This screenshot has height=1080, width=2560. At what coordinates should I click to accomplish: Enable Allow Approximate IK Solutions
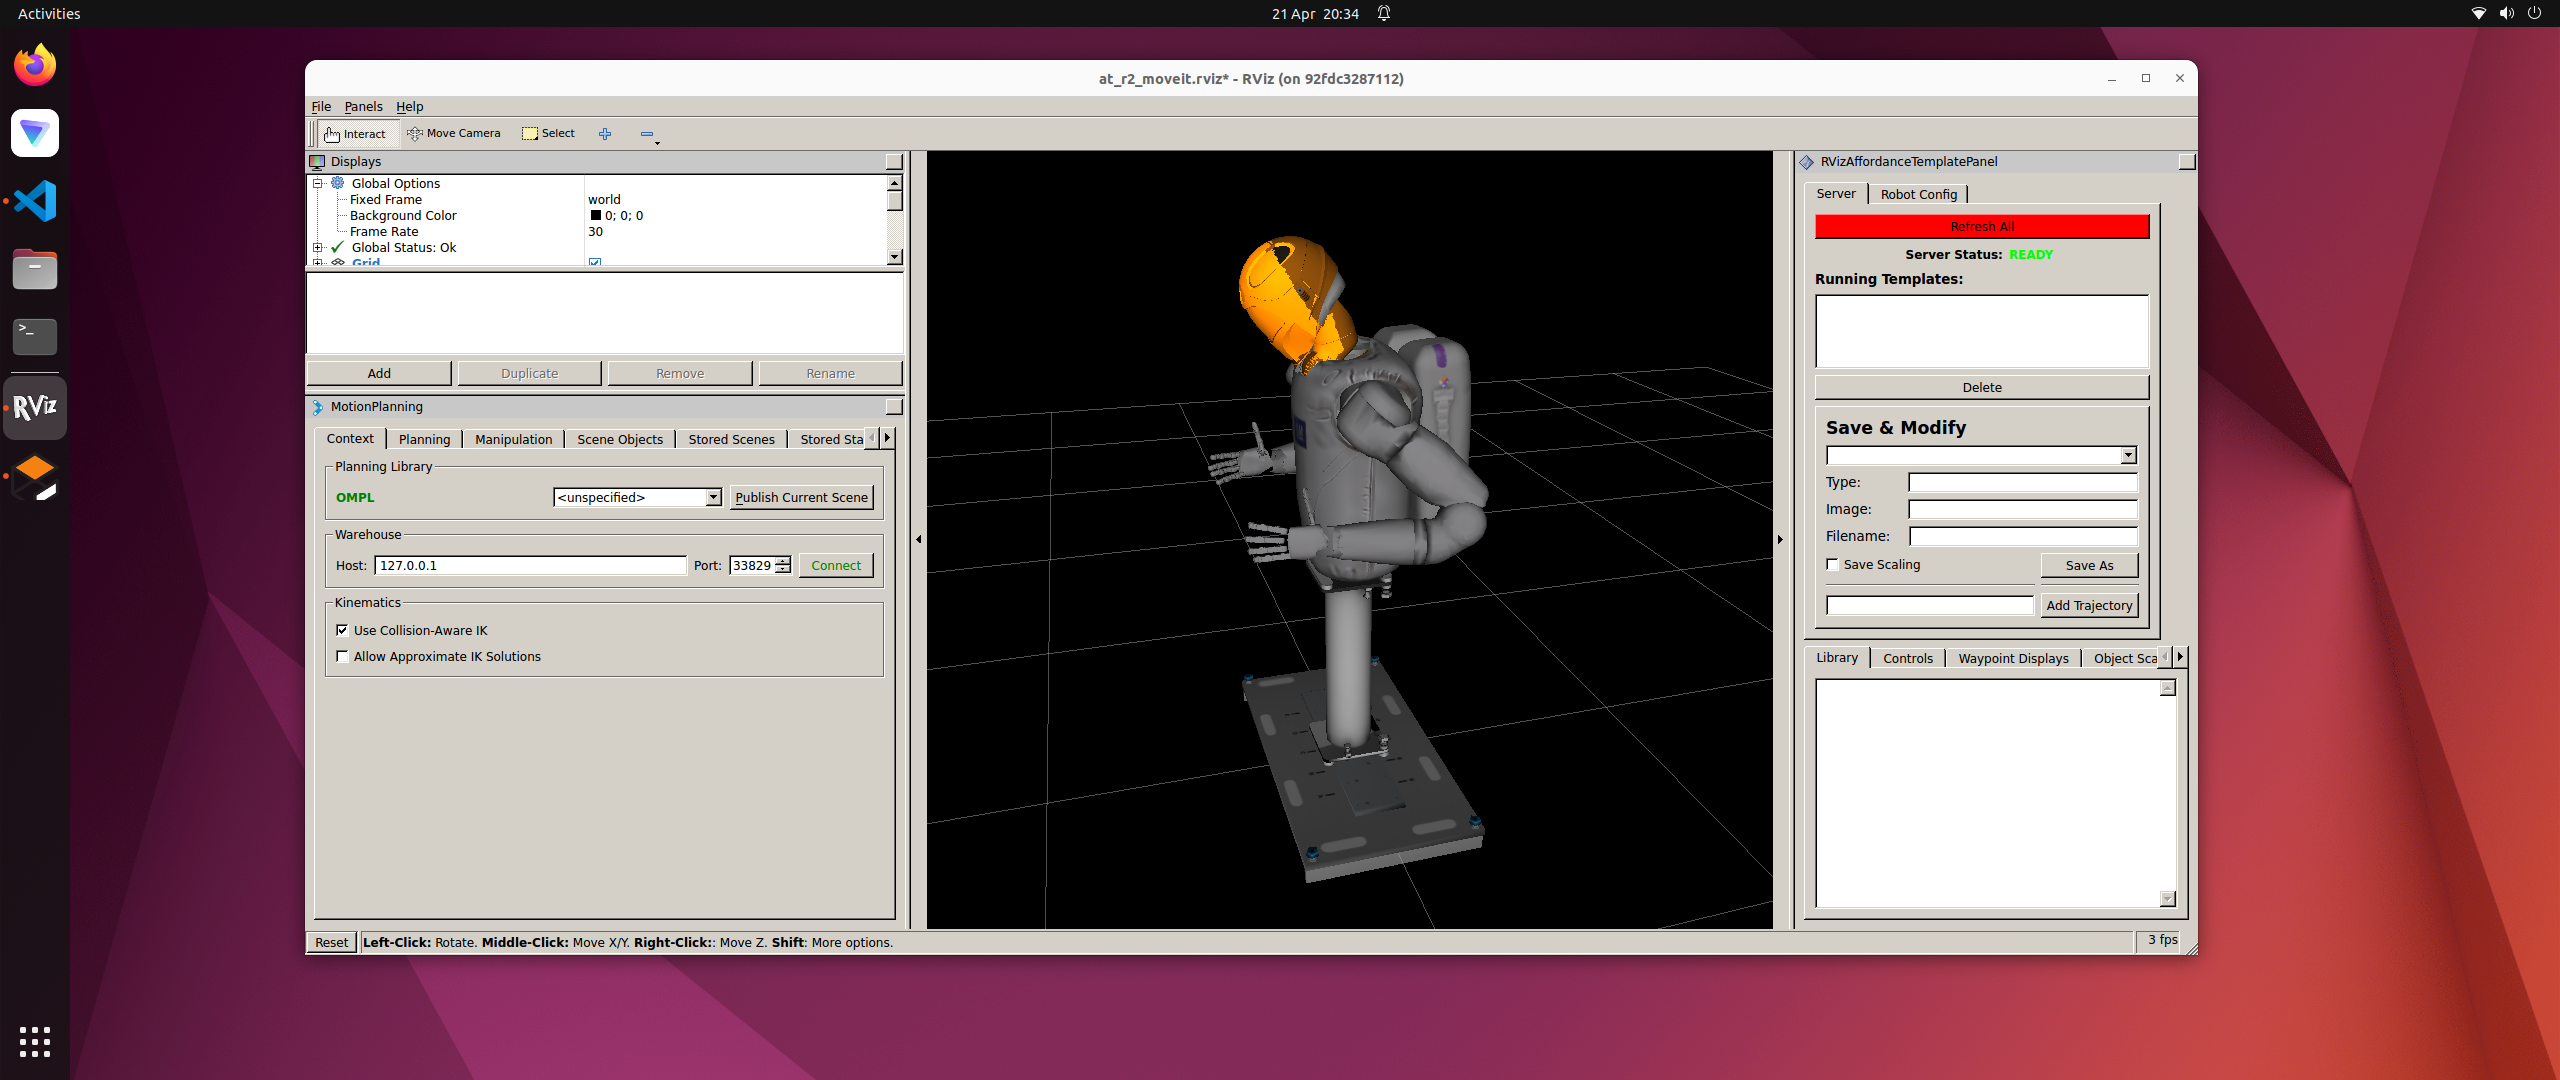click(343, 657)
